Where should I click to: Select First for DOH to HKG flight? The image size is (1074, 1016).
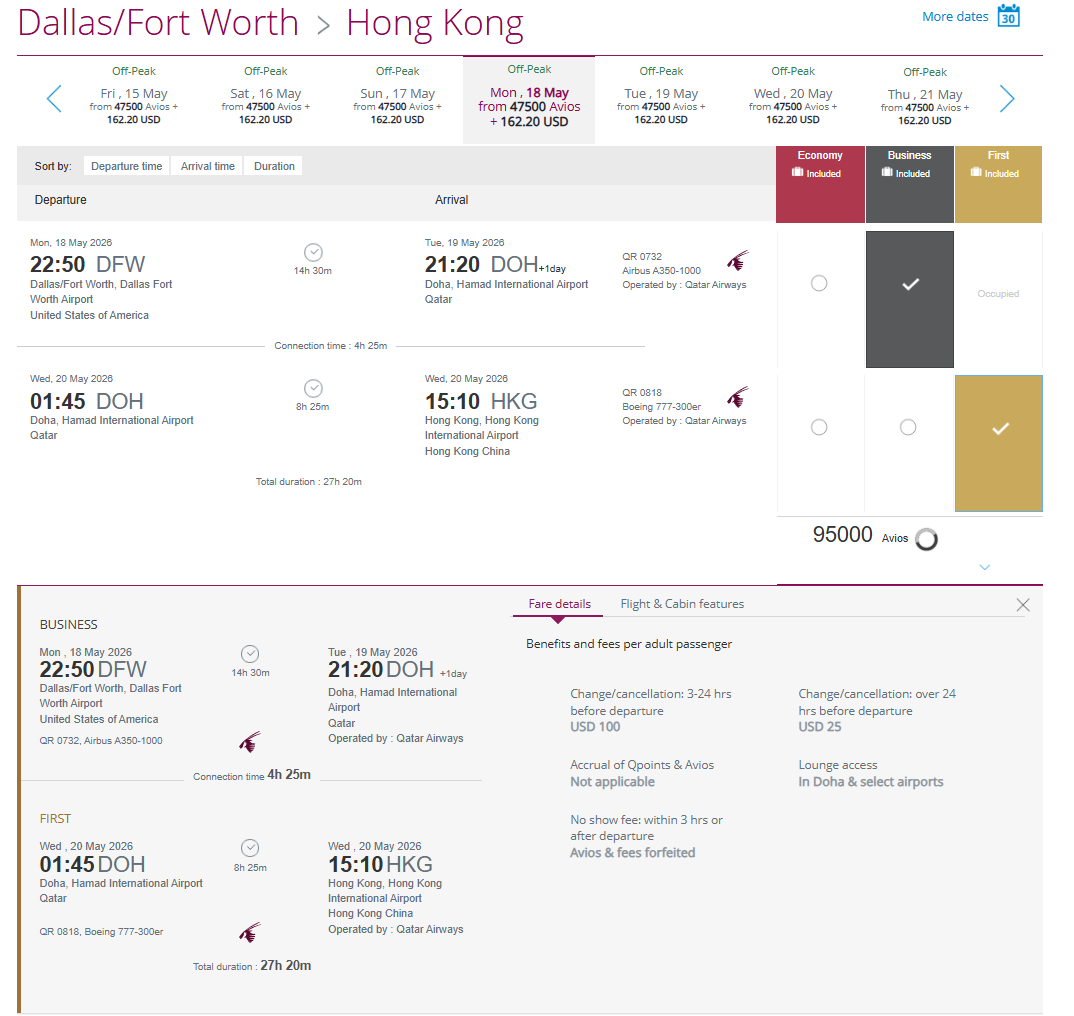[x=999, y=443]
